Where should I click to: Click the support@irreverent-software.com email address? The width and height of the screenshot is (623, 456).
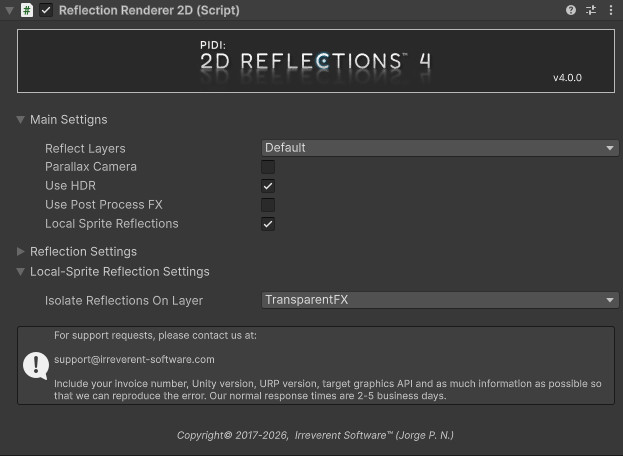[134, 359]
